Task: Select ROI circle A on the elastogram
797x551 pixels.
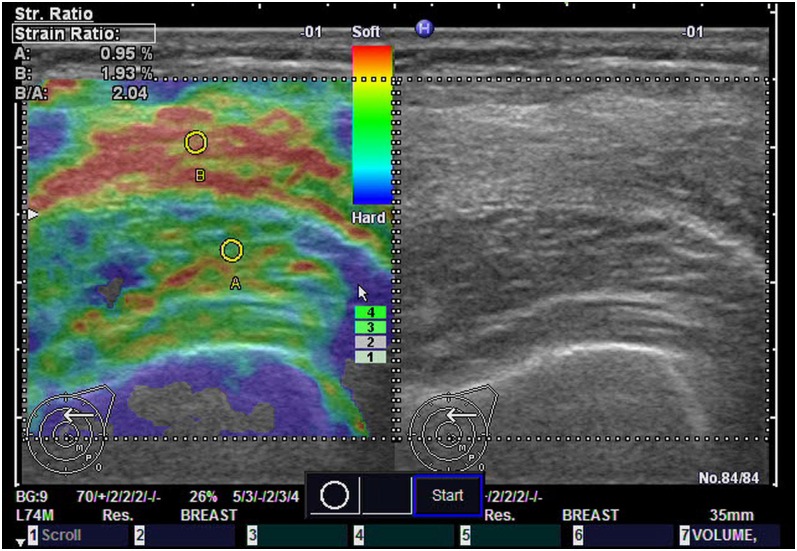Action: click(x=232, y=250)
